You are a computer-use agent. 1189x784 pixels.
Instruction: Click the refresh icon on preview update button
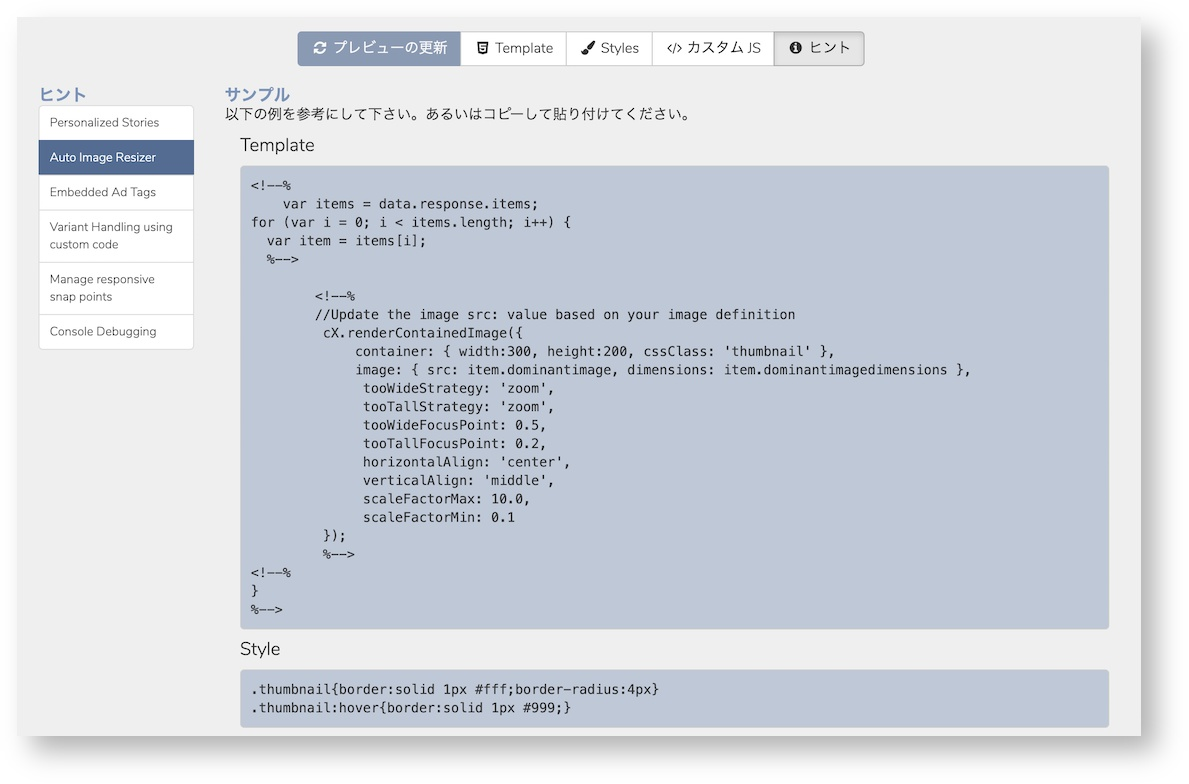click(320, 48)
